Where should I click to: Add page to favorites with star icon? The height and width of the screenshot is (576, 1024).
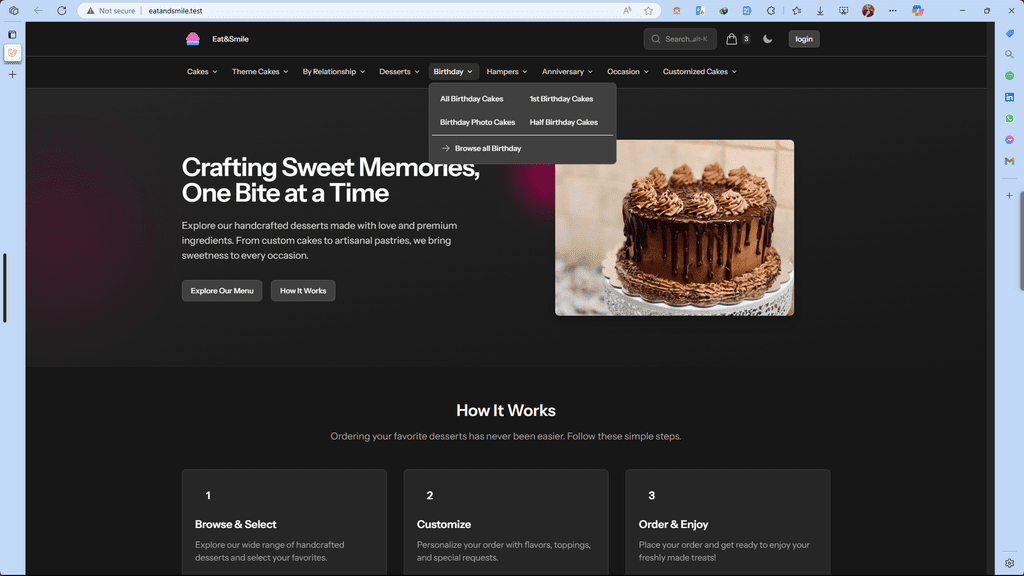(648, 10)
